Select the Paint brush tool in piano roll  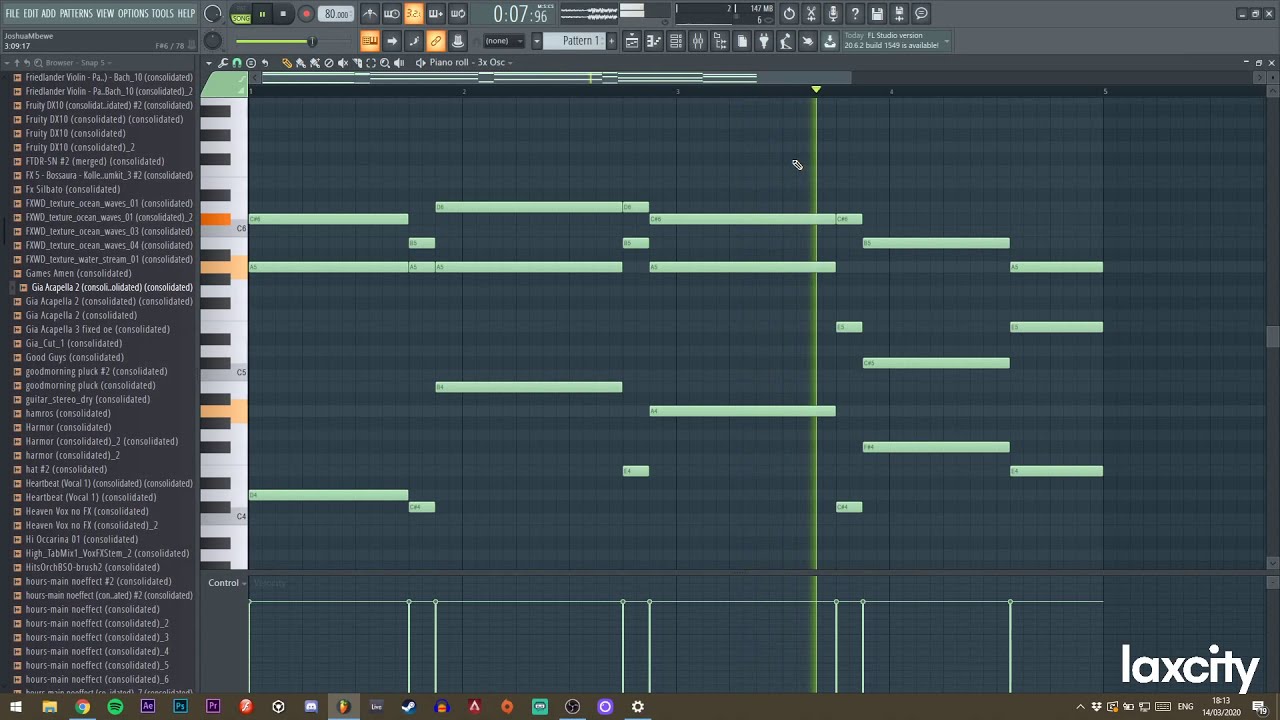[301, 62]
